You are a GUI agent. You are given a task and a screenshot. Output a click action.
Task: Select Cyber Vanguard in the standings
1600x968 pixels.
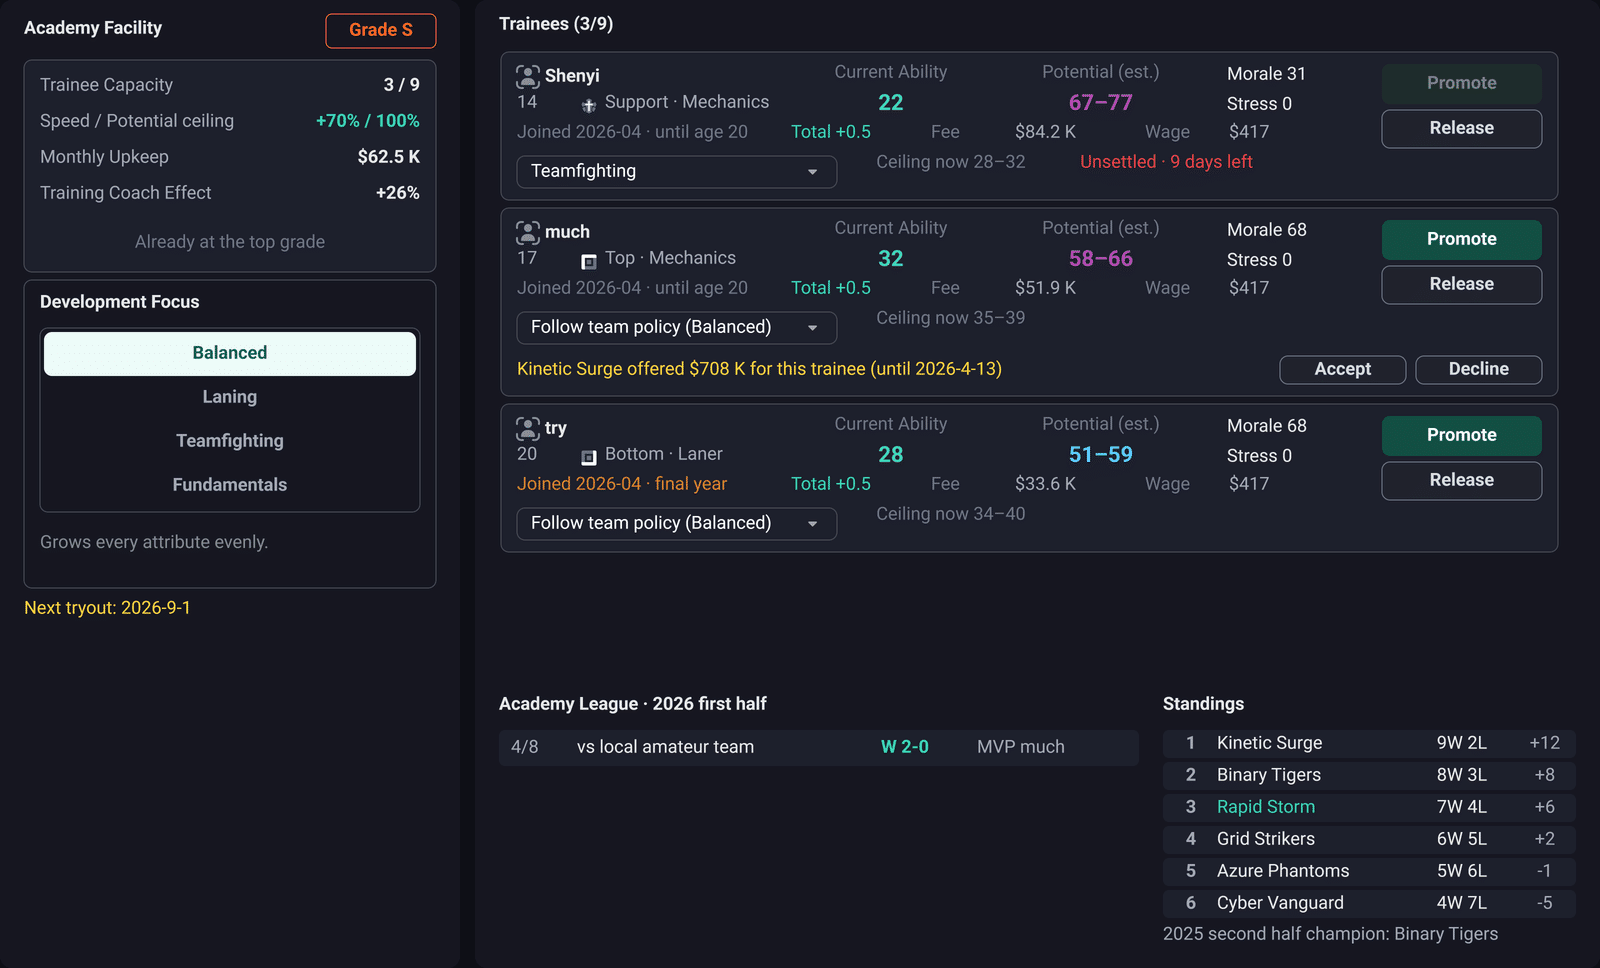tap(1369, 903)
